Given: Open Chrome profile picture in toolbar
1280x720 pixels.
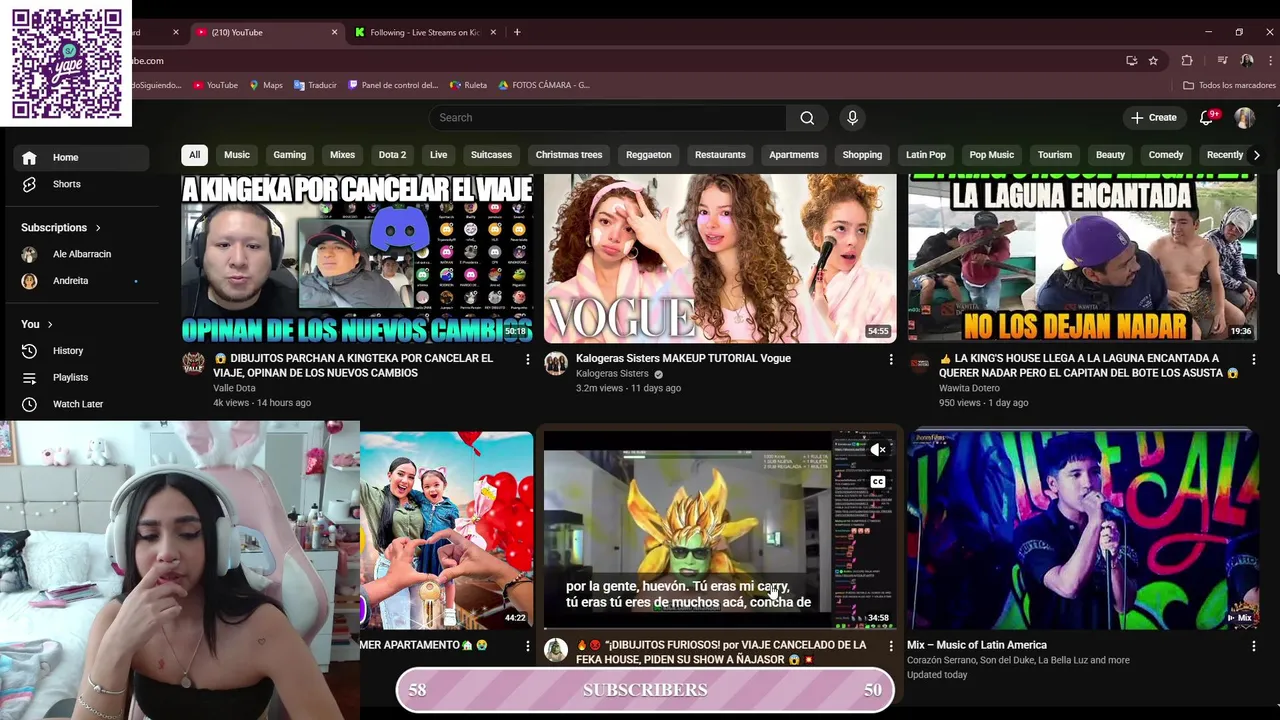Looking at the screenshot, I should tap(1247, 61).
